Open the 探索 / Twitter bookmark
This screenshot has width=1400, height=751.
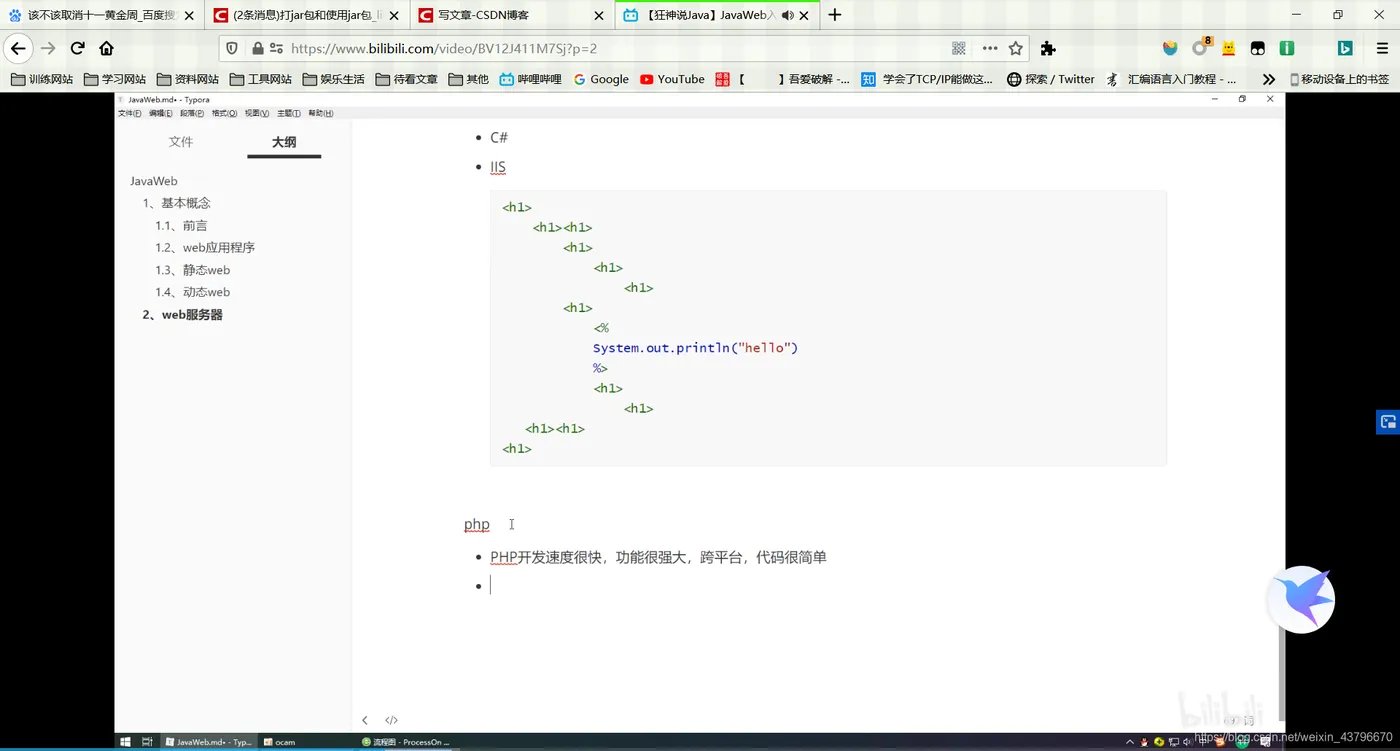(x=1050, y=79)
